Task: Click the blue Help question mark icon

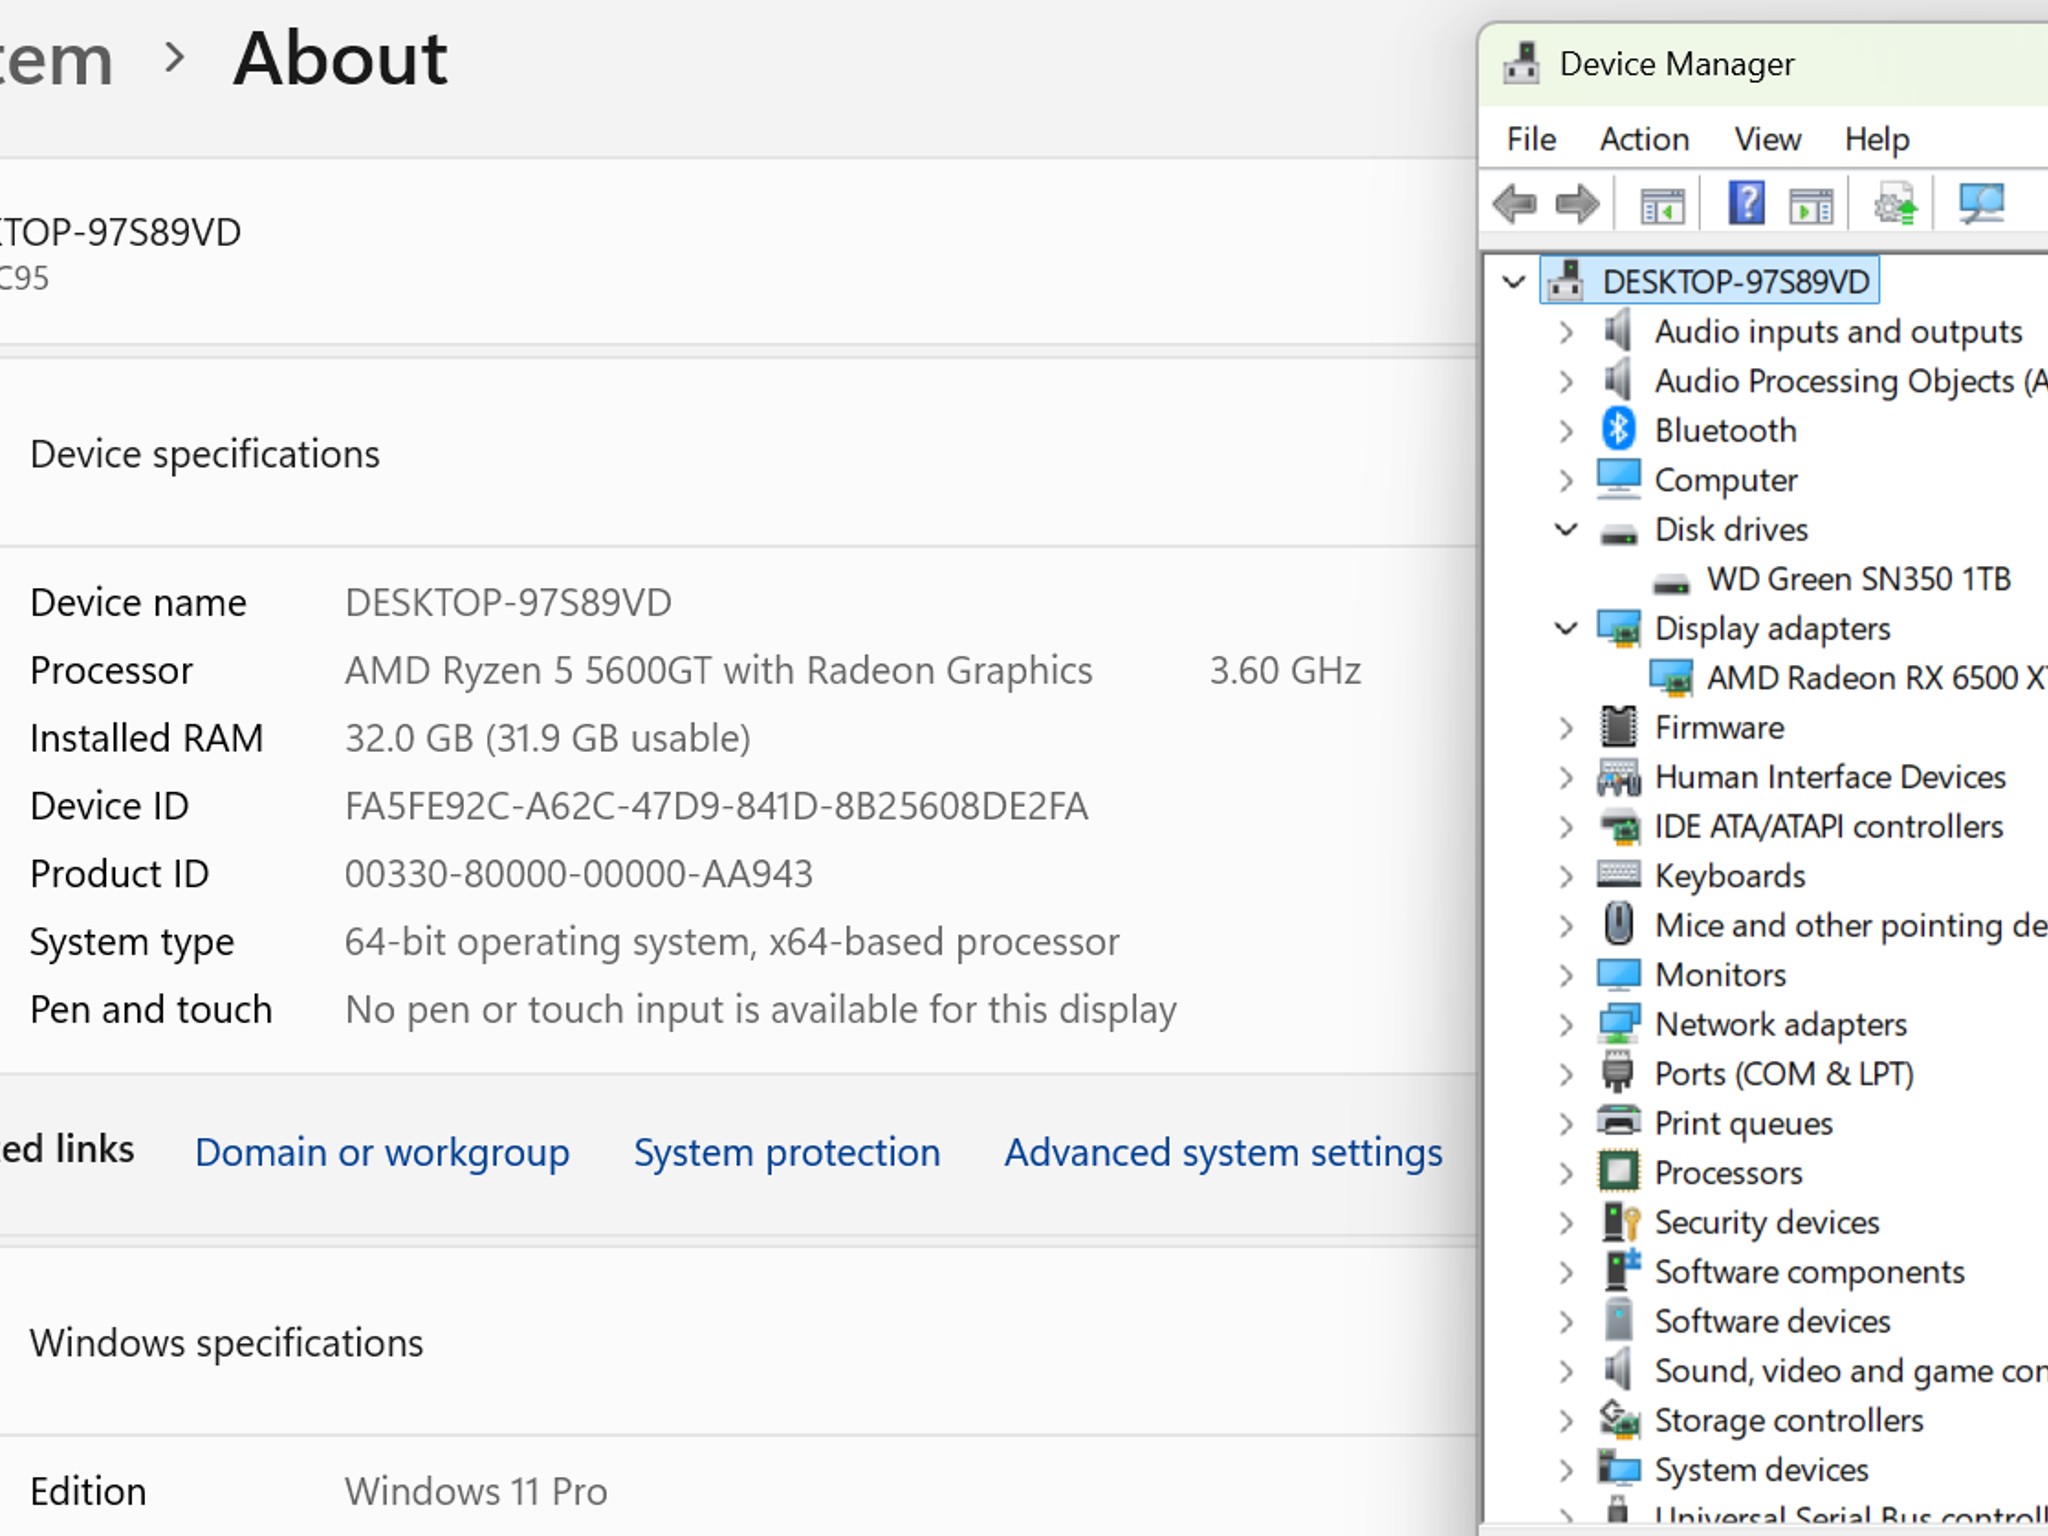Action: coord(1746,204)
